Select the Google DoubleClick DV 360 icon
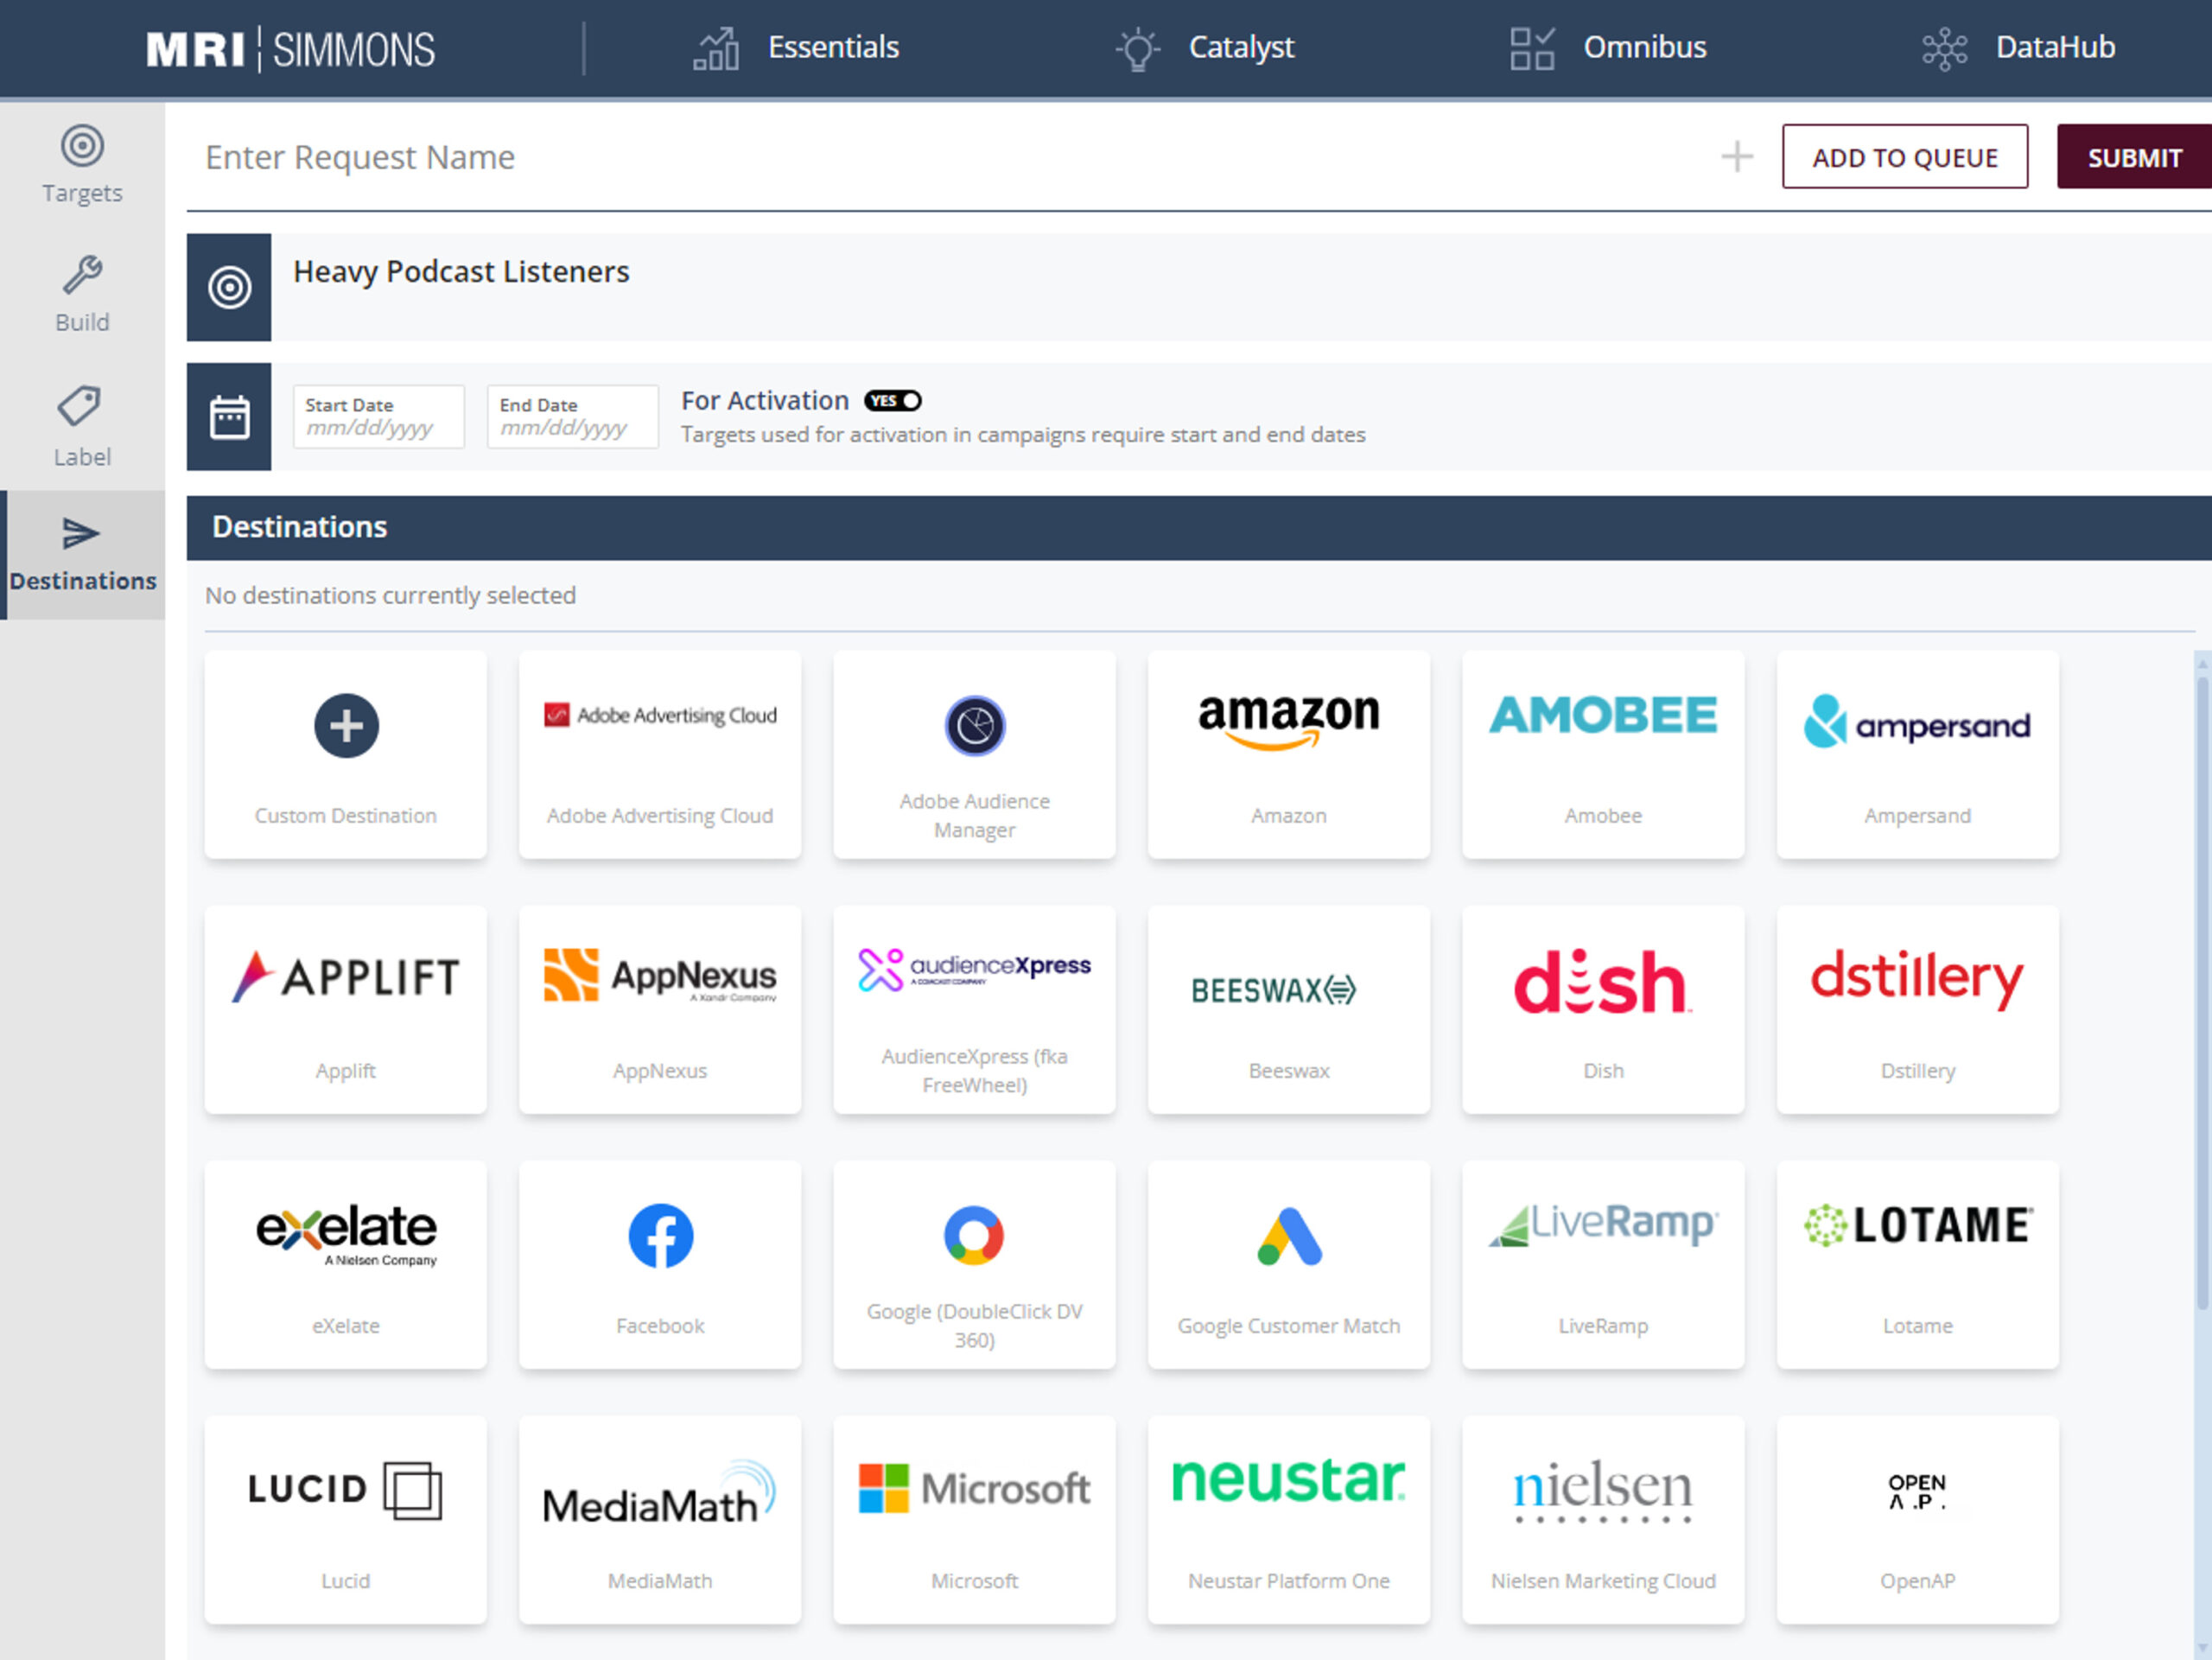 point(974,1236)
